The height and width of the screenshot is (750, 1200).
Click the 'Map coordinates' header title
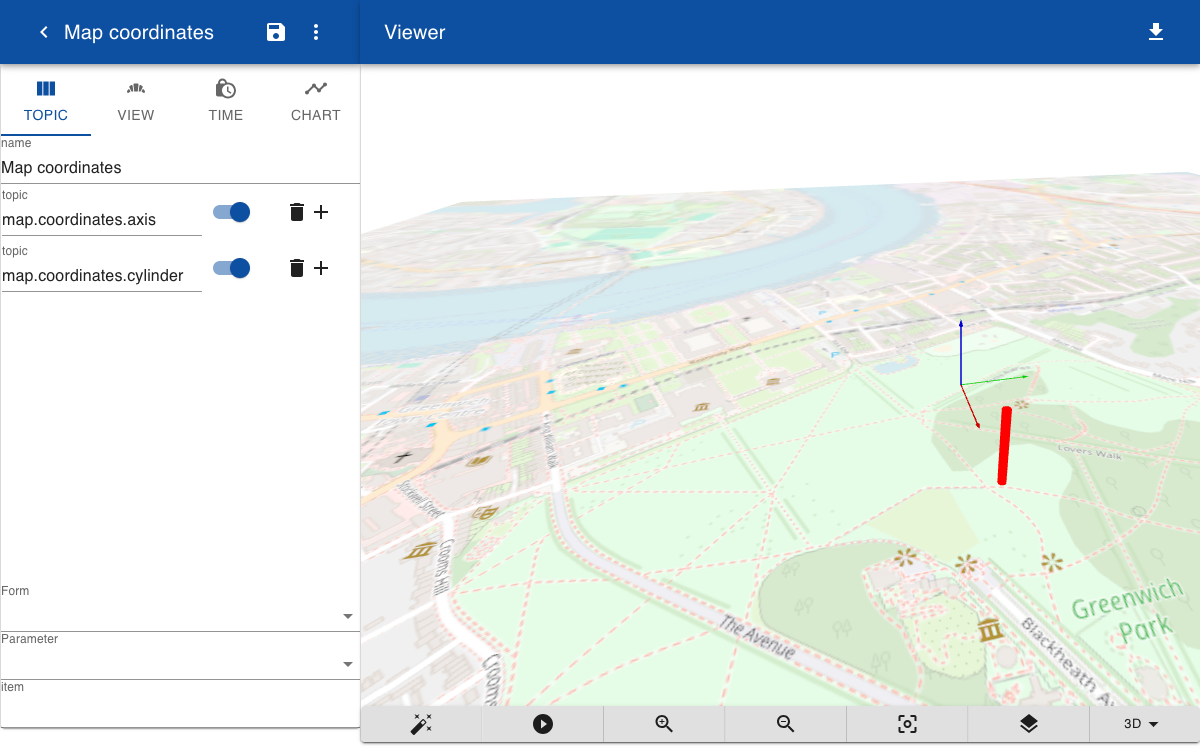point(139,32)
